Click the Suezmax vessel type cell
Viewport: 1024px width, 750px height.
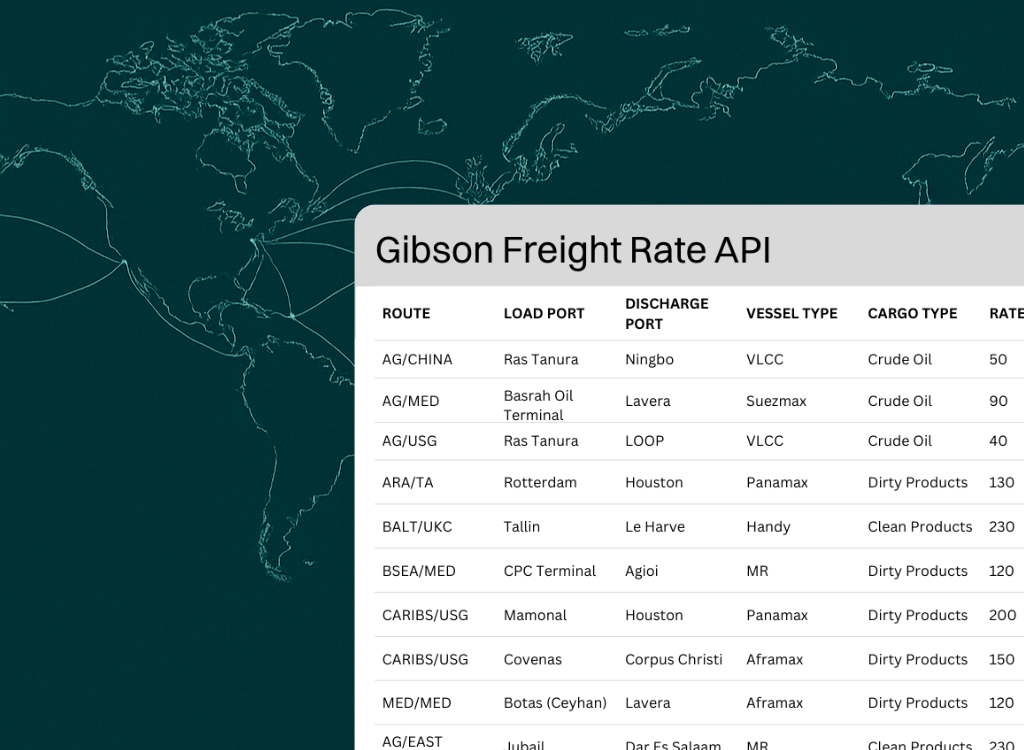[x=776, y=401]
